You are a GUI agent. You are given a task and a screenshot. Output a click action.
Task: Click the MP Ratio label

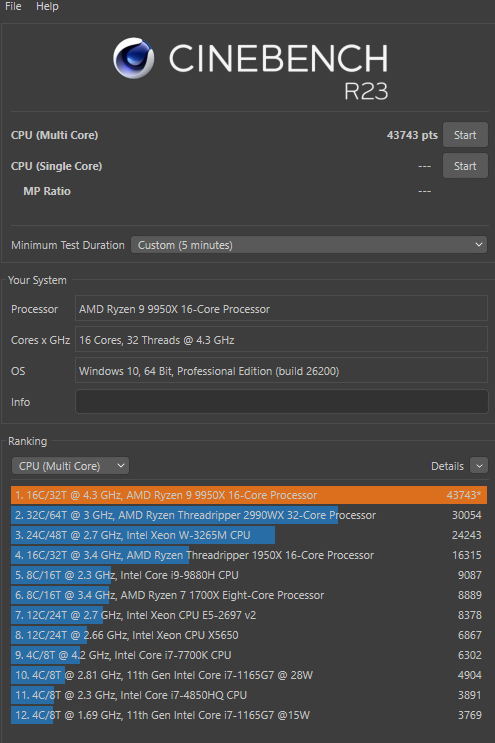click(47, 191)
